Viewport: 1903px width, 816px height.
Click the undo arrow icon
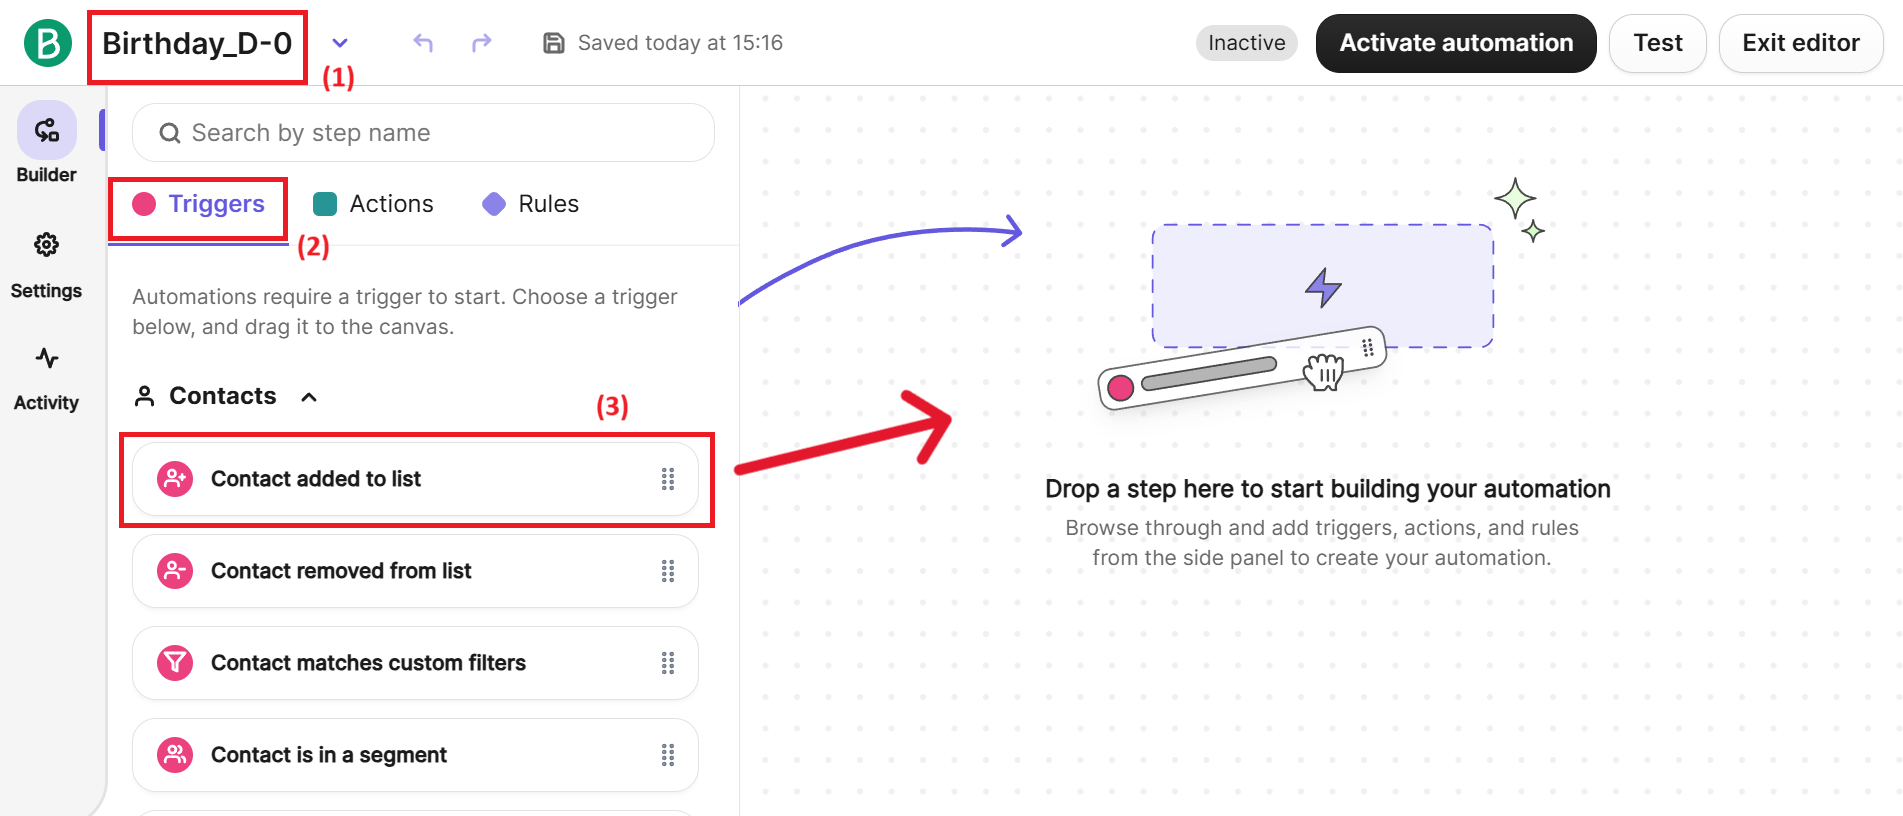click(423, 43)
